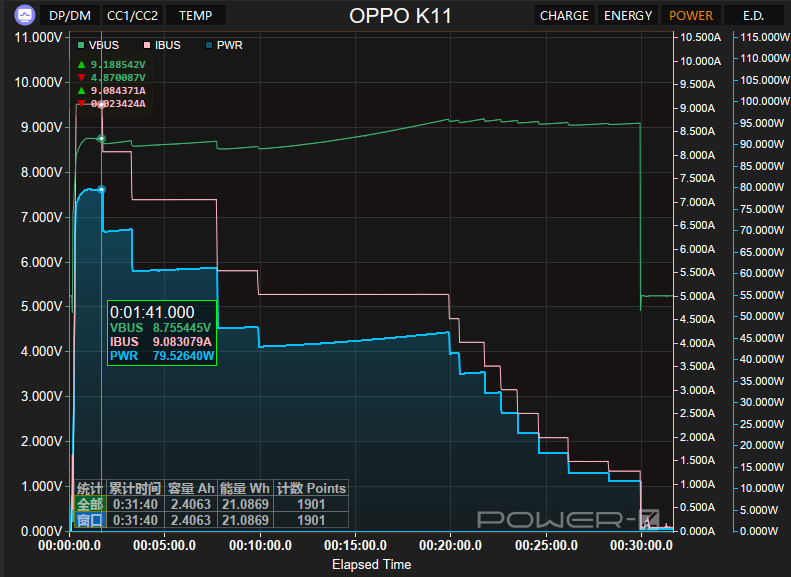Open the DP/DM view
The width and height of the screenshot is (791, 577).
(69, 15)
